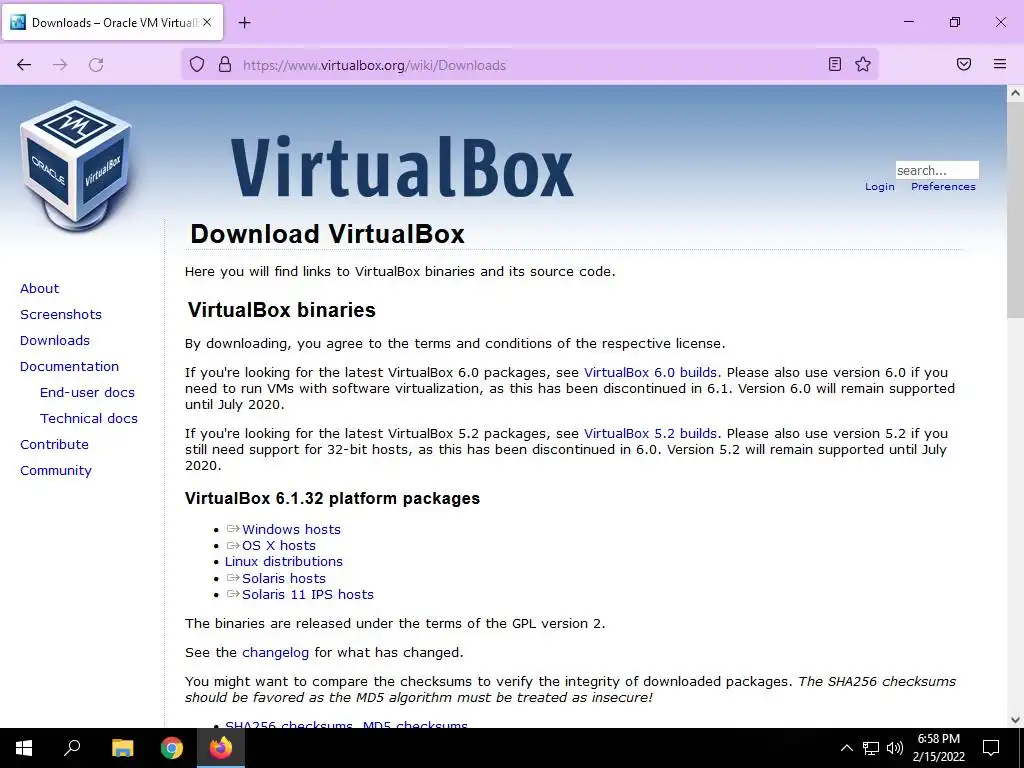The height and width of the screenshot is (768, 1024).
Task: Close the Downloads – Oracle VM VirtualBox tab
Action: tap(207, 22)
